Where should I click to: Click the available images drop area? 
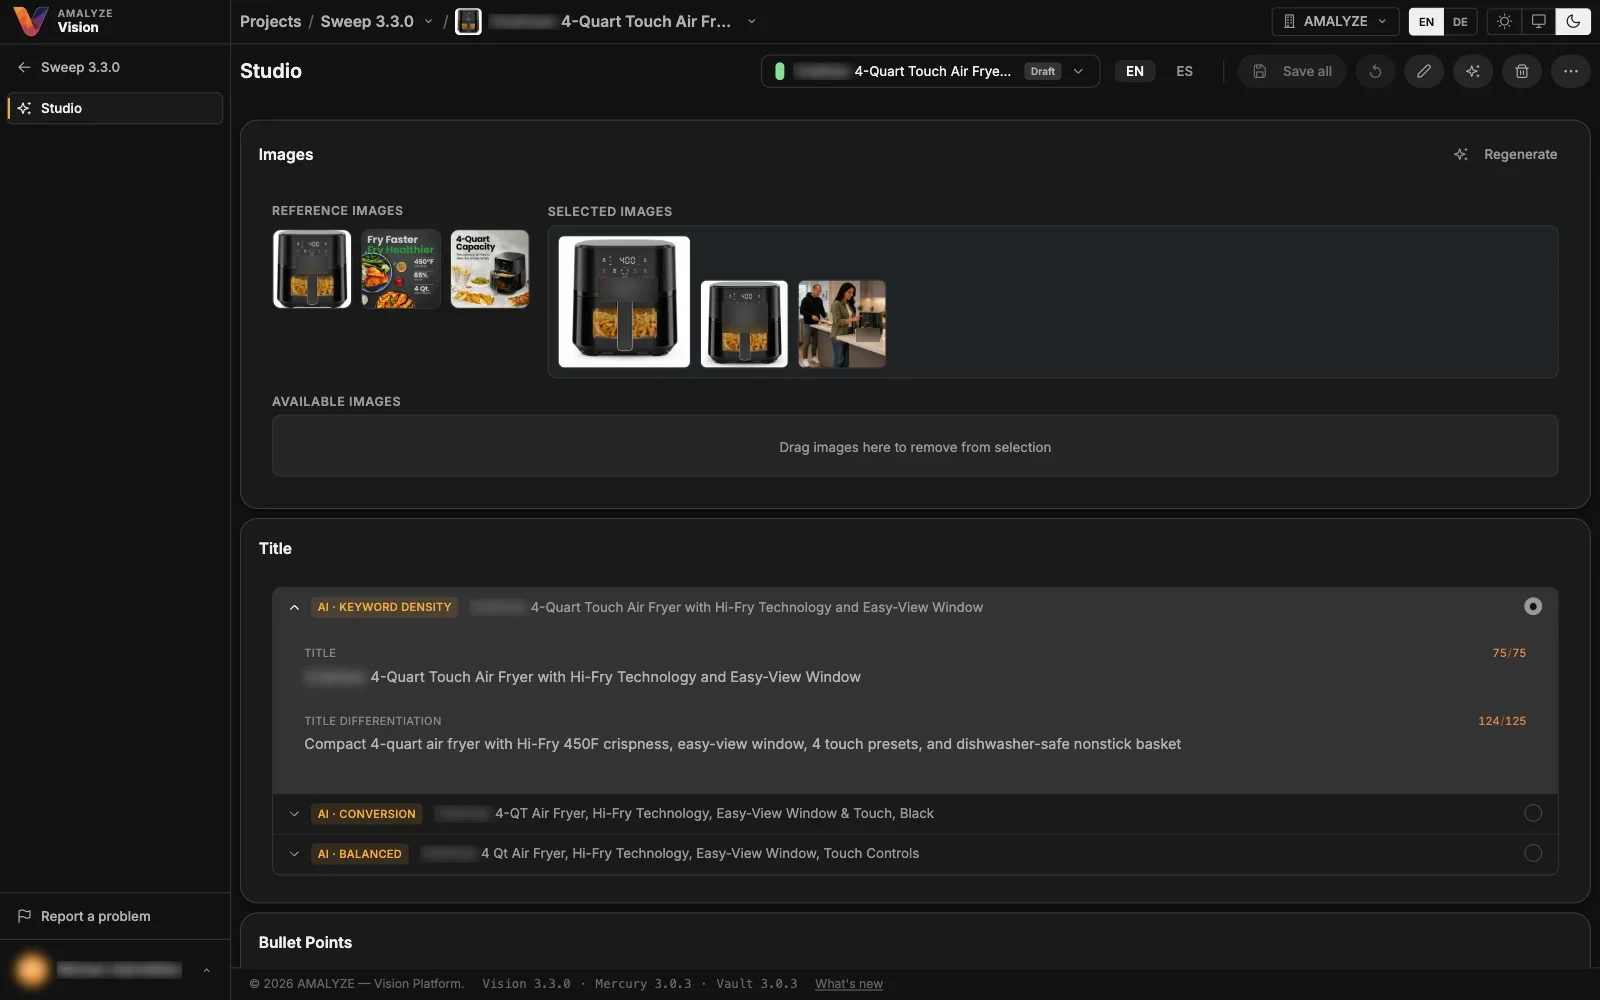pos(915,446)
